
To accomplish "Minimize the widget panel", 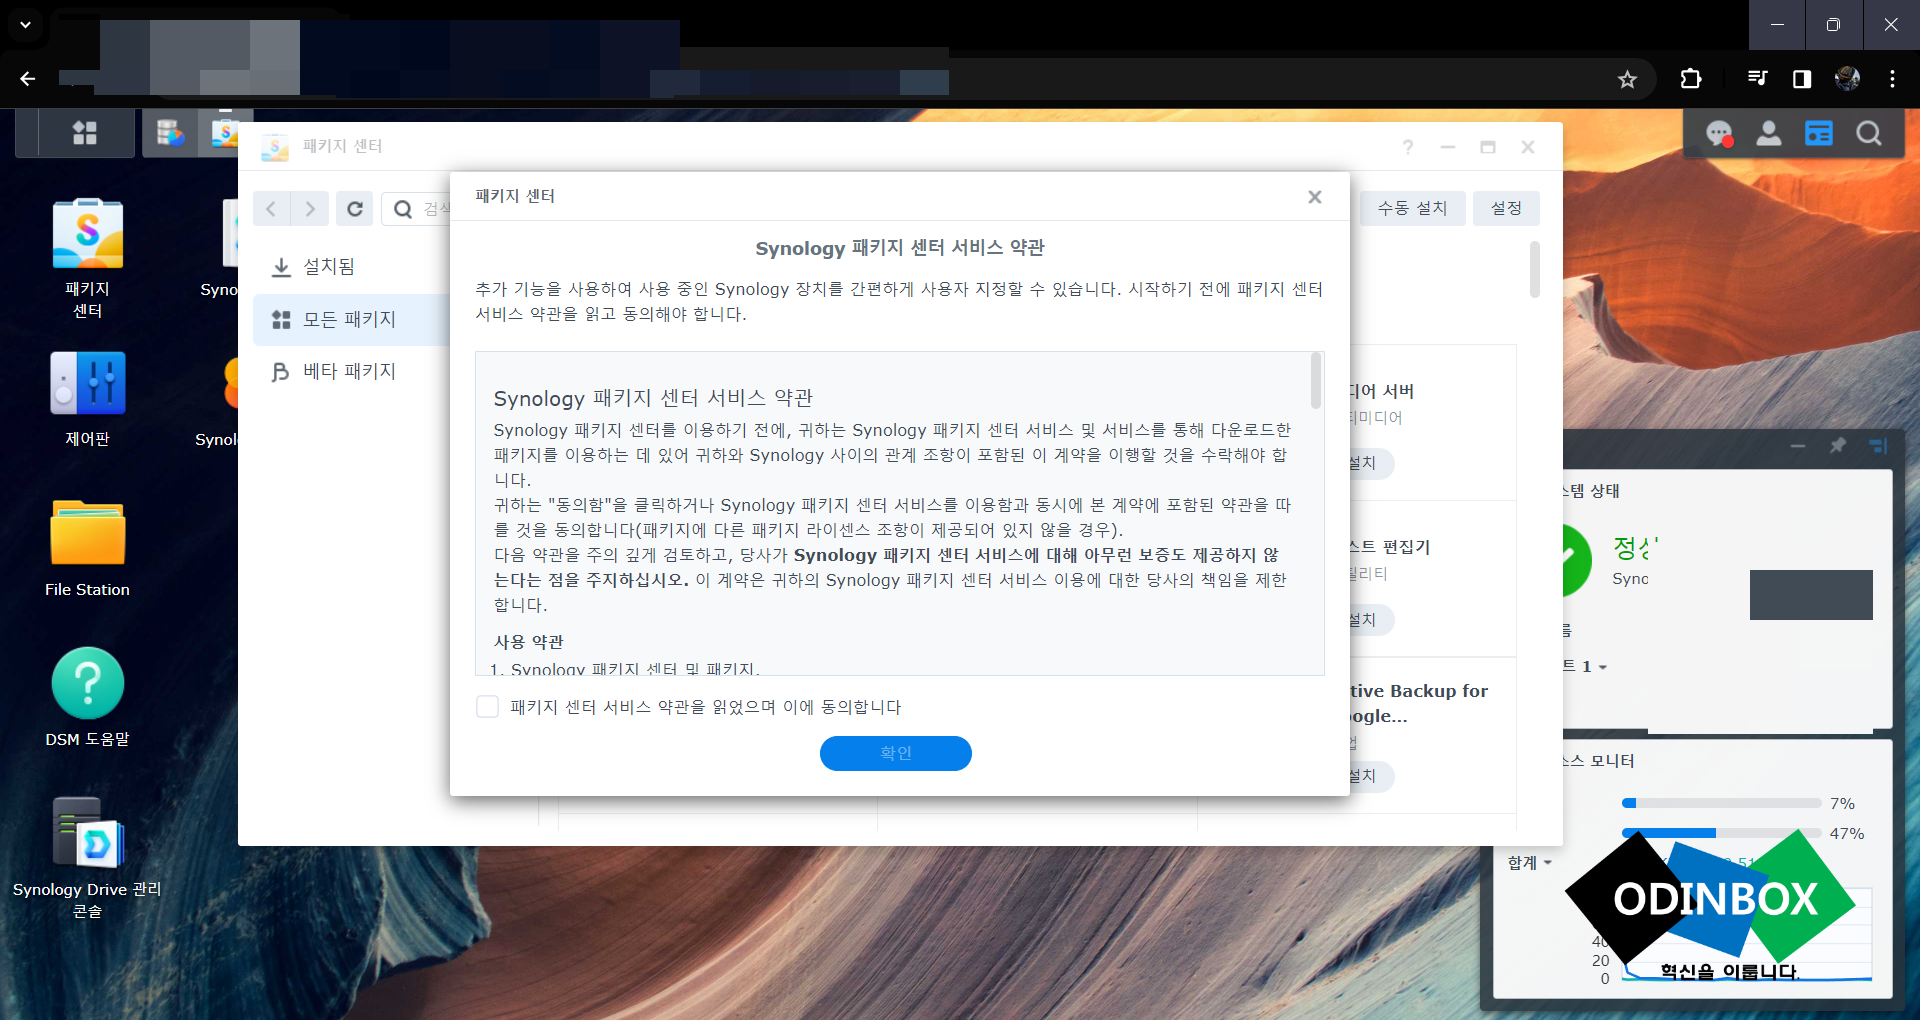I will [x=1798, y=445].
